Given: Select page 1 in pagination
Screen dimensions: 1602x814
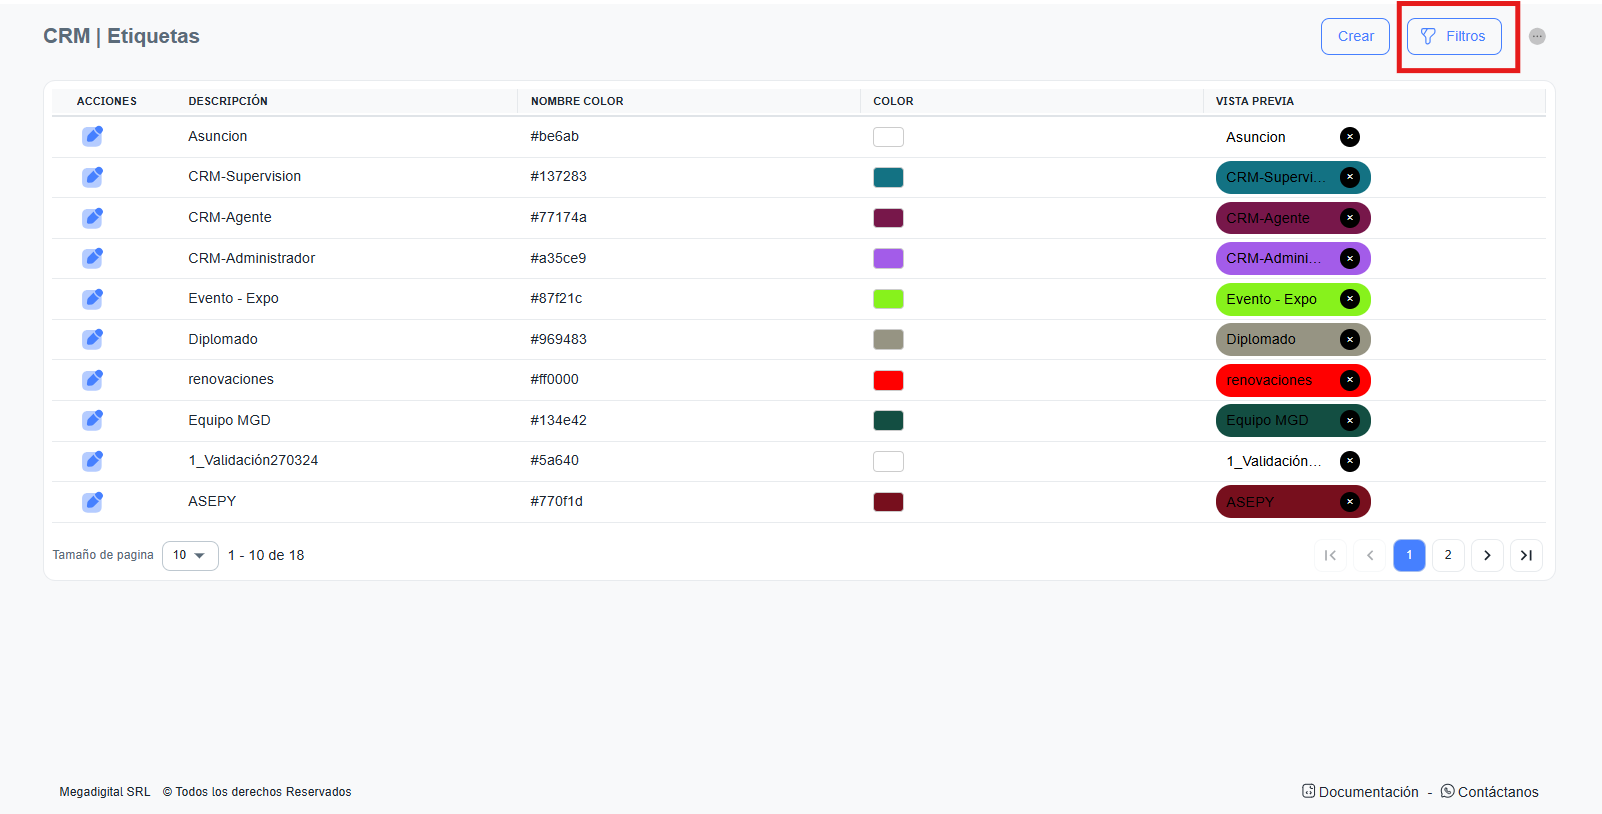Looking at the screenshot, I should point(1409,555).
